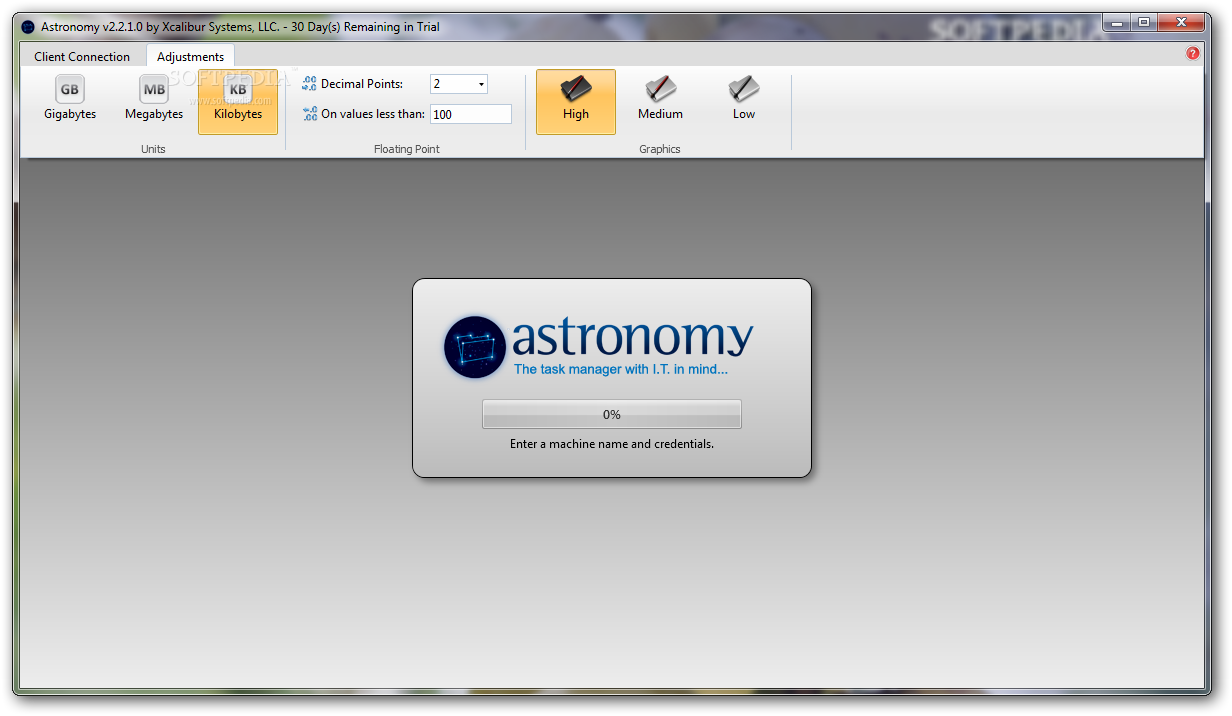Click the 'Floating Point' group label
Viewport: 1232px width, 716px height.
click(407, 149)
